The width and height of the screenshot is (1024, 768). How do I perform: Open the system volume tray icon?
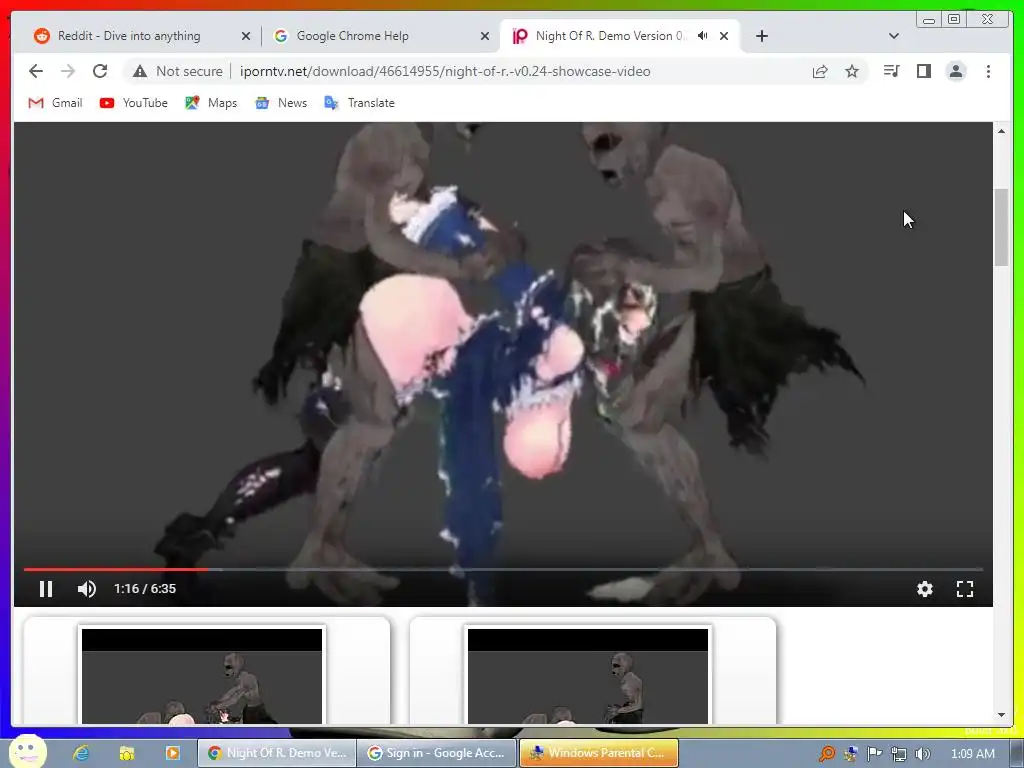(923, 754)
